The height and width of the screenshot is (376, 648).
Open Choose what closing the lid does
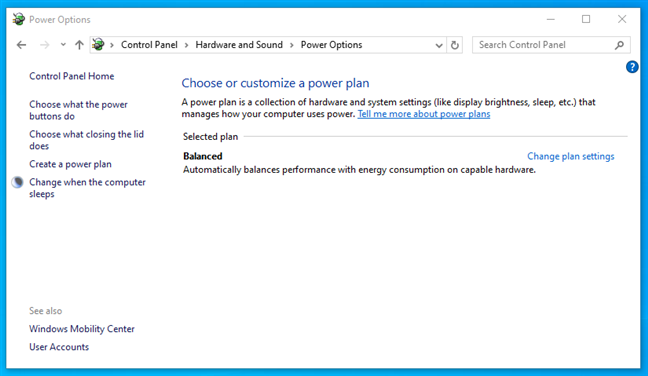coord(86,140)
